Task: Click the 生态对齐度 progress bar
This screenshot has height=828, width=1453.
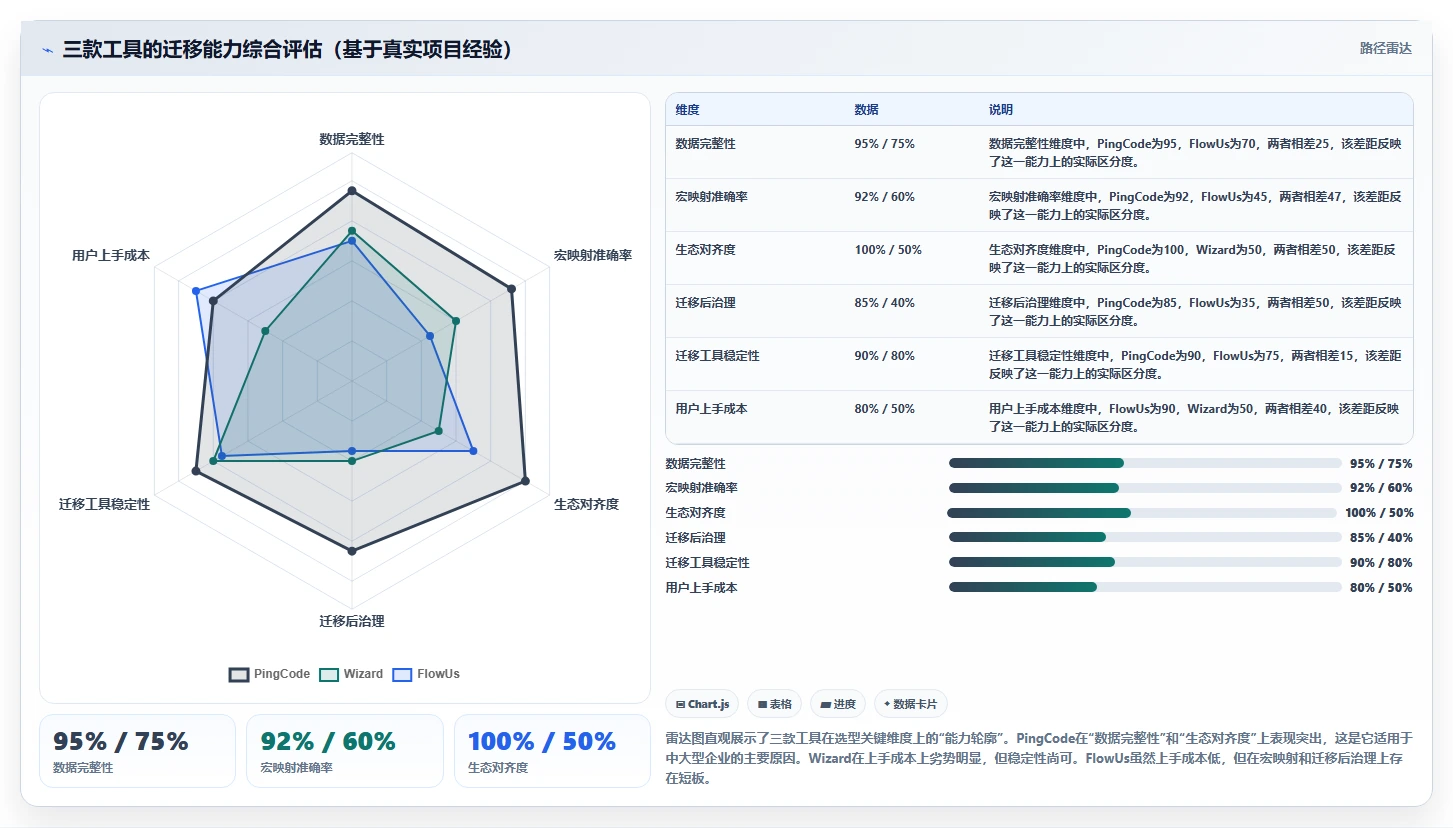Action: (1142, 513)
